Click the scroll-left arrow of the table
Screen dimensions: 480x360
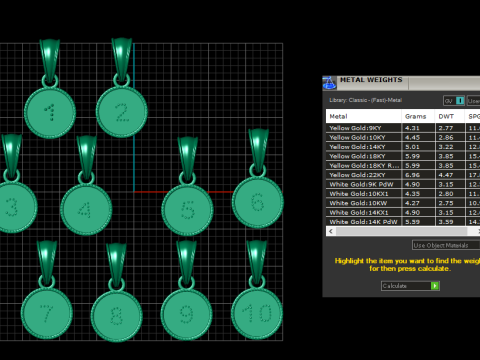click(331, 231)
